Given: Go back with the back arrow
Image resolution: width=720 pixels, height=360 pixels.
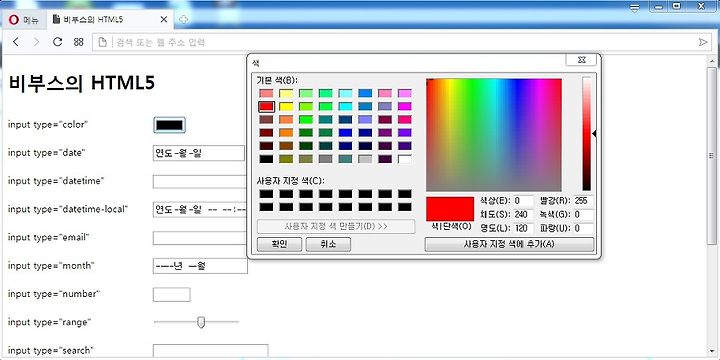Looking at the screenshot, I should point(16,42).
